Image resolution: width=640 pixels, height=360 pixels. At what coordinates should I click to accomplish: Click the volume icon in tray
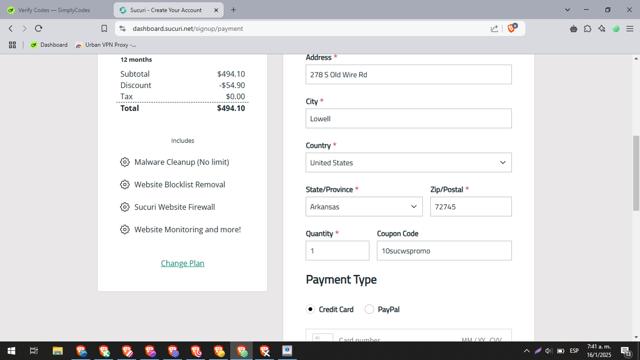coord(548,351)
